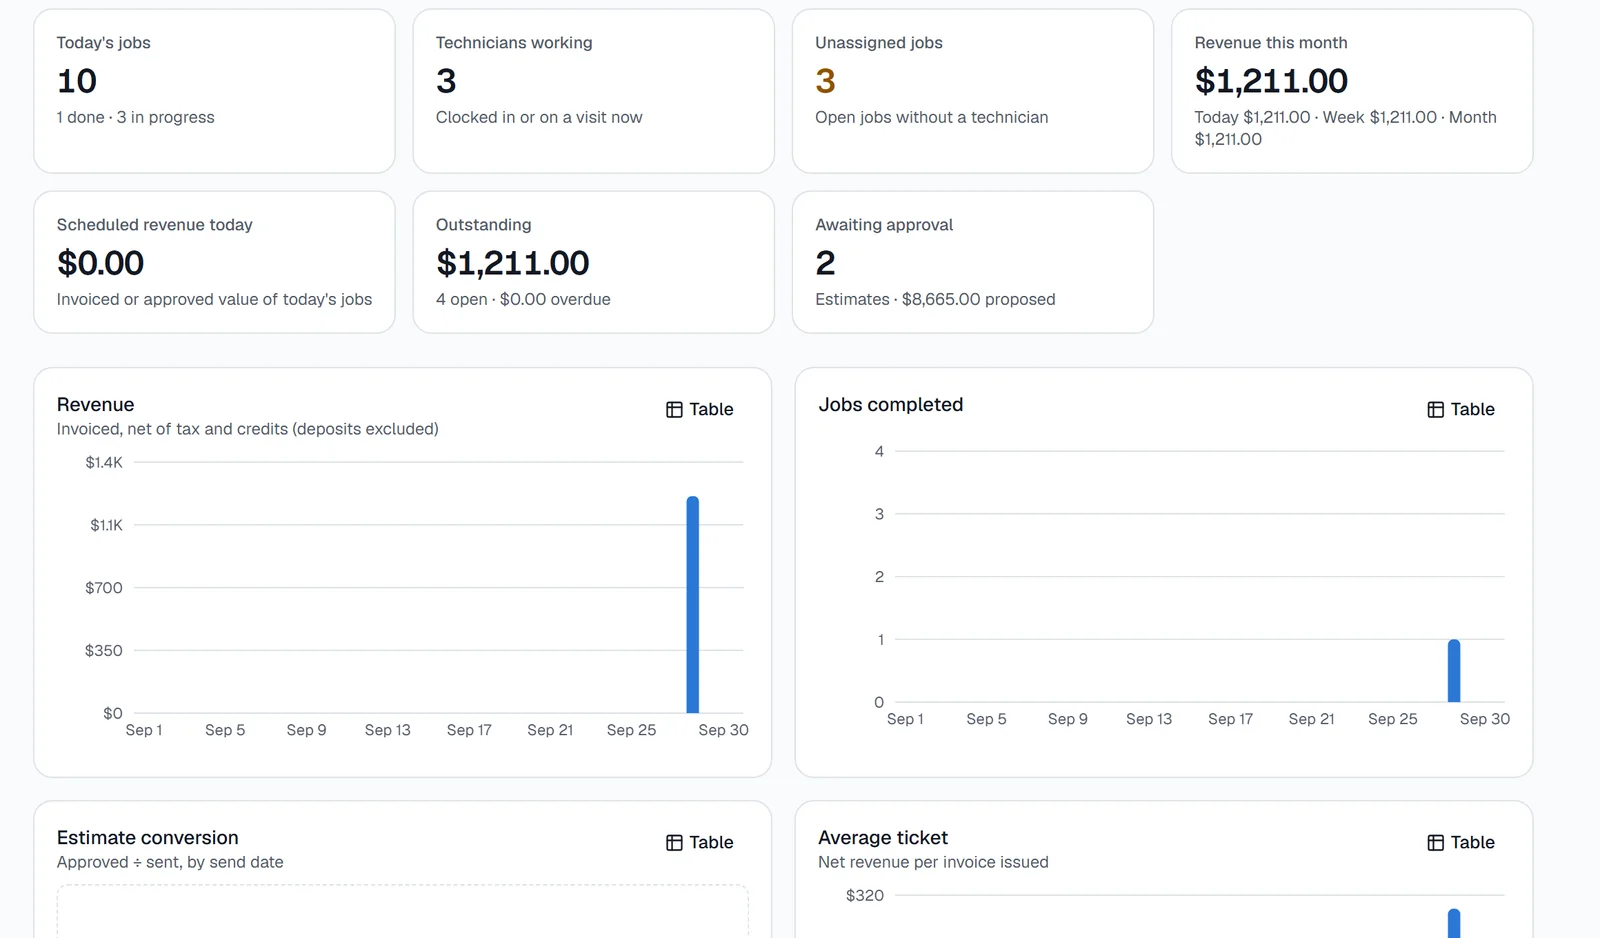This screenshot has width=1600, height=938.
Task: Open the Unassigned jobs card
Action: pos(973,91)
